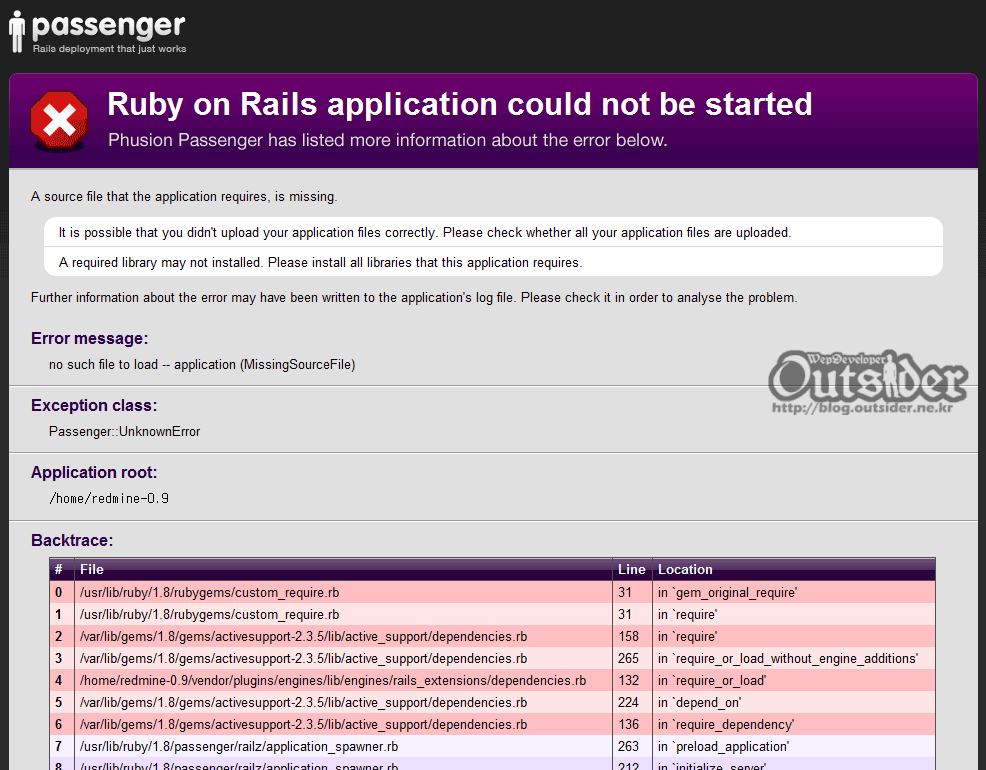Image resolution: width=986 pixels, height=770 pixels.
Task: Click the passenger brand name text
Action: pos(108,26)
